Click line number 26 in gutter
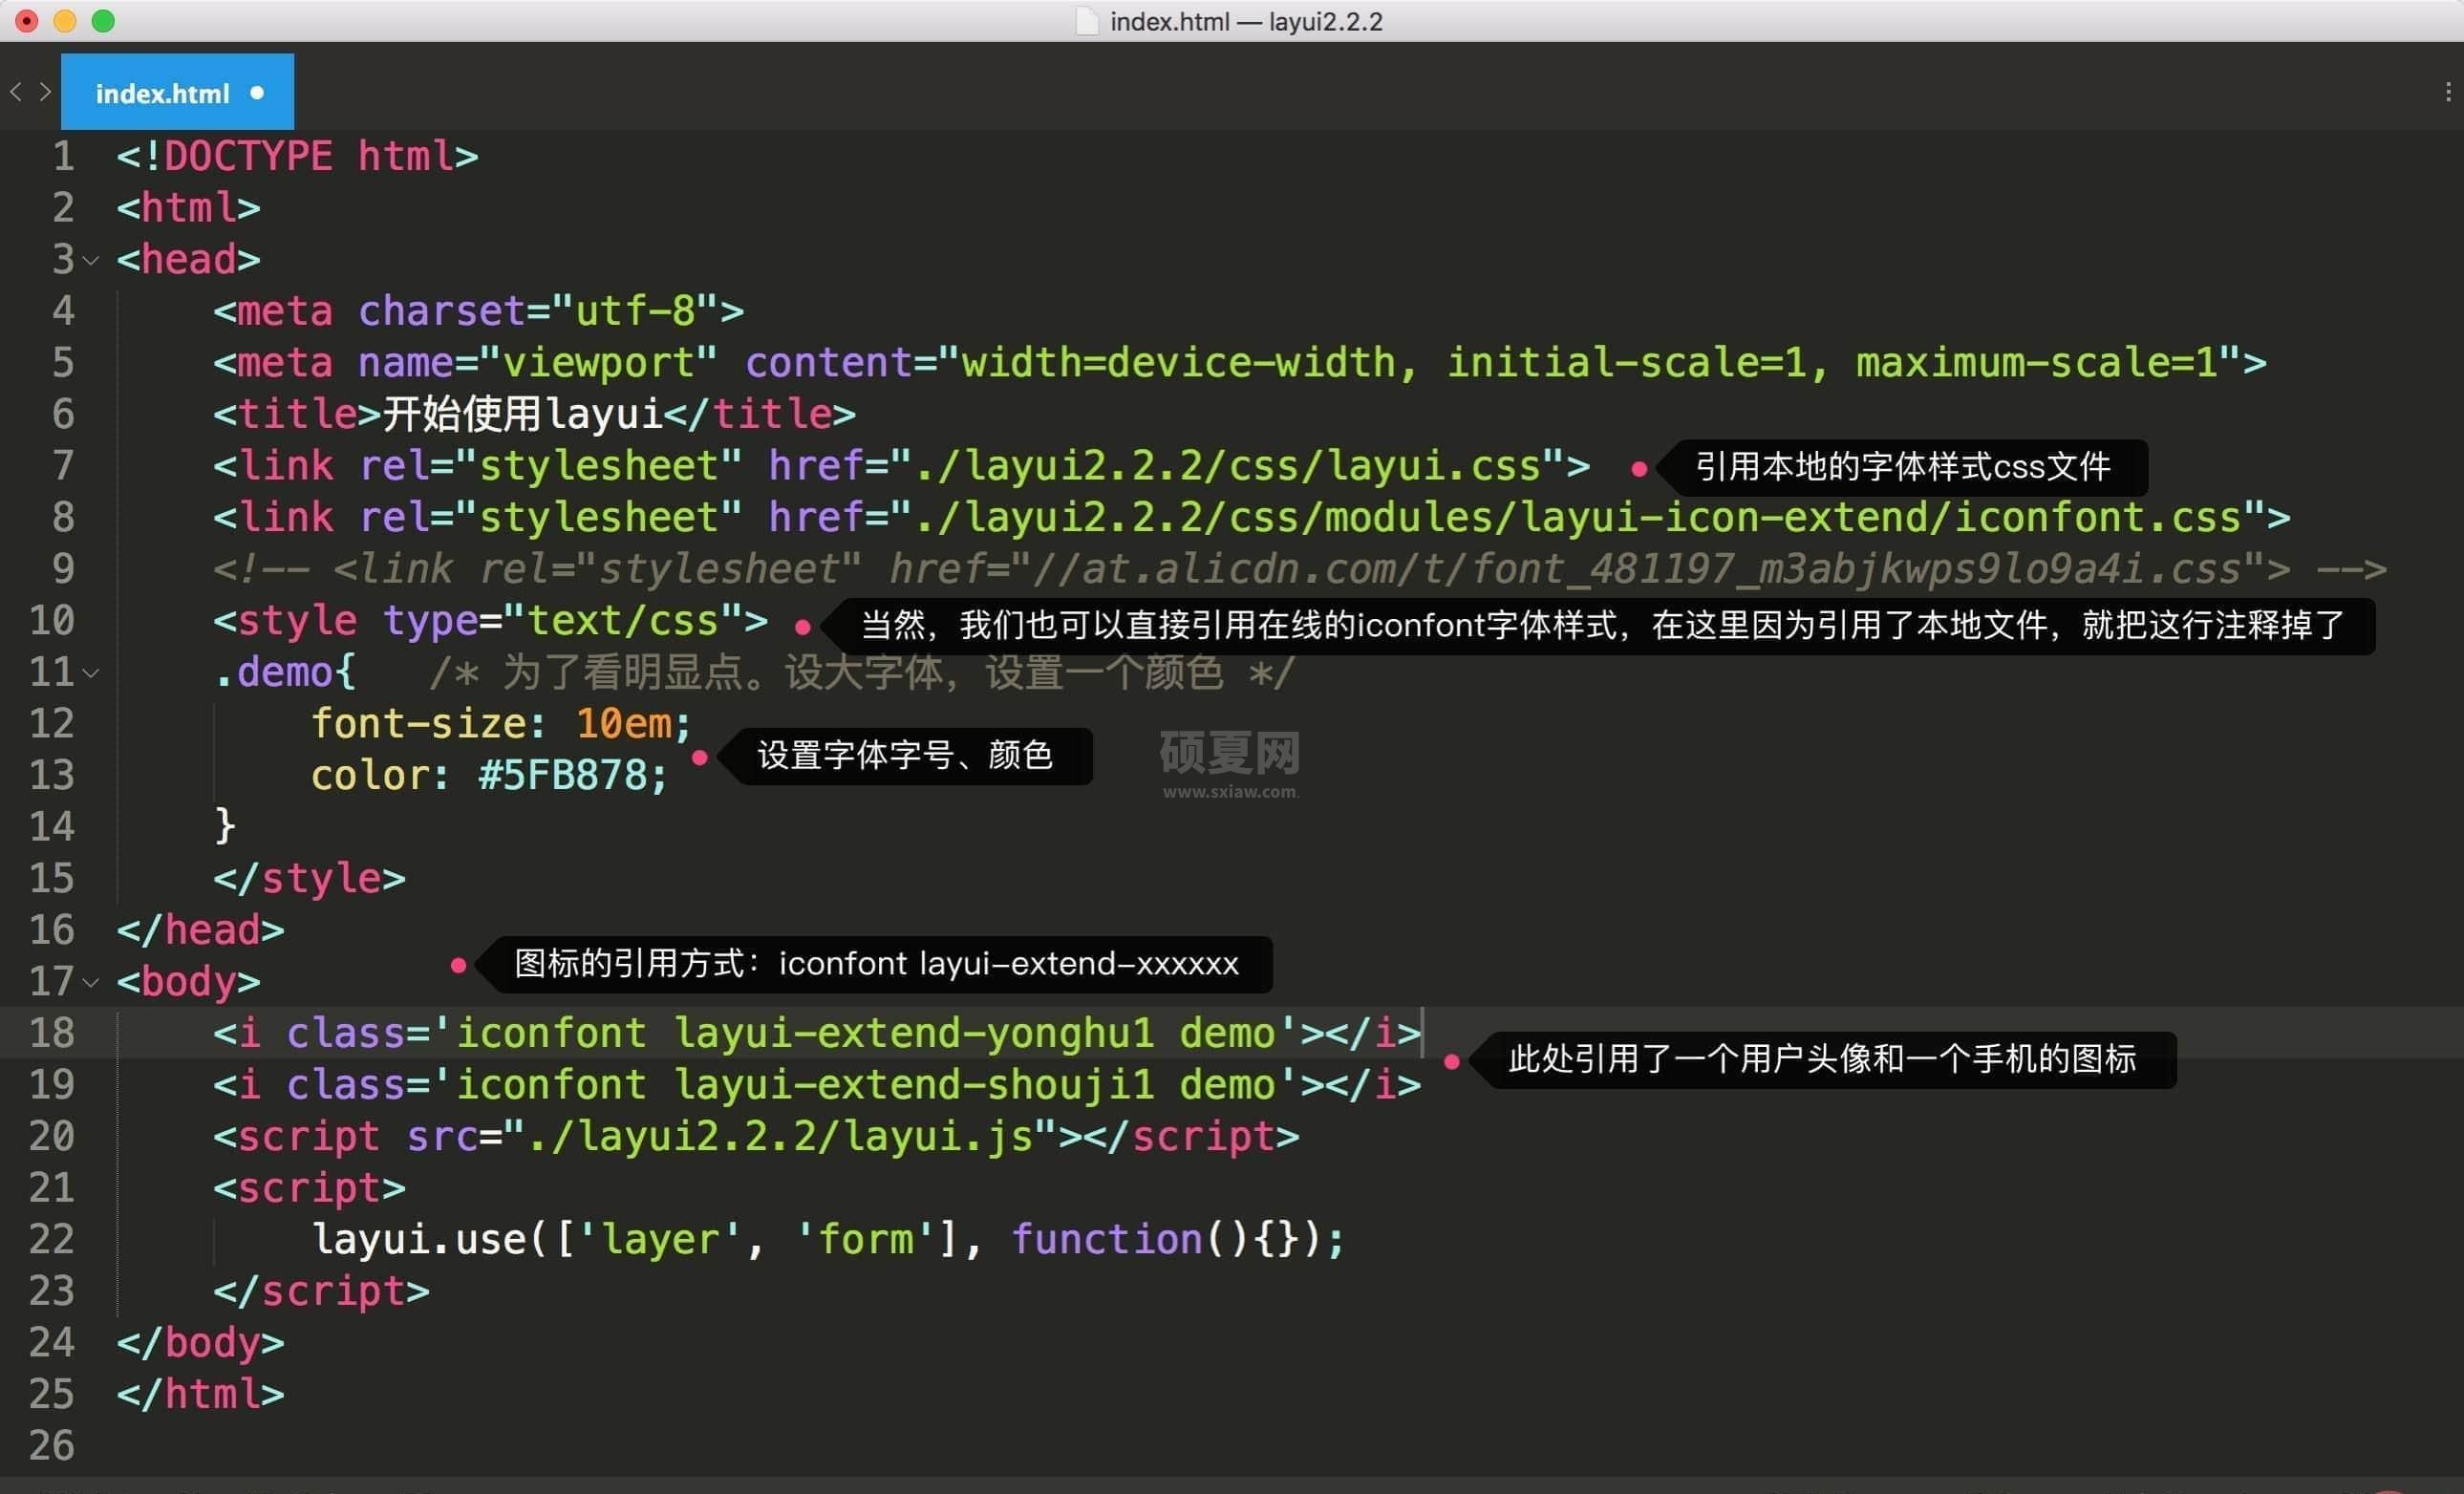2464x1494 pixels. (x=52, y=1445)
